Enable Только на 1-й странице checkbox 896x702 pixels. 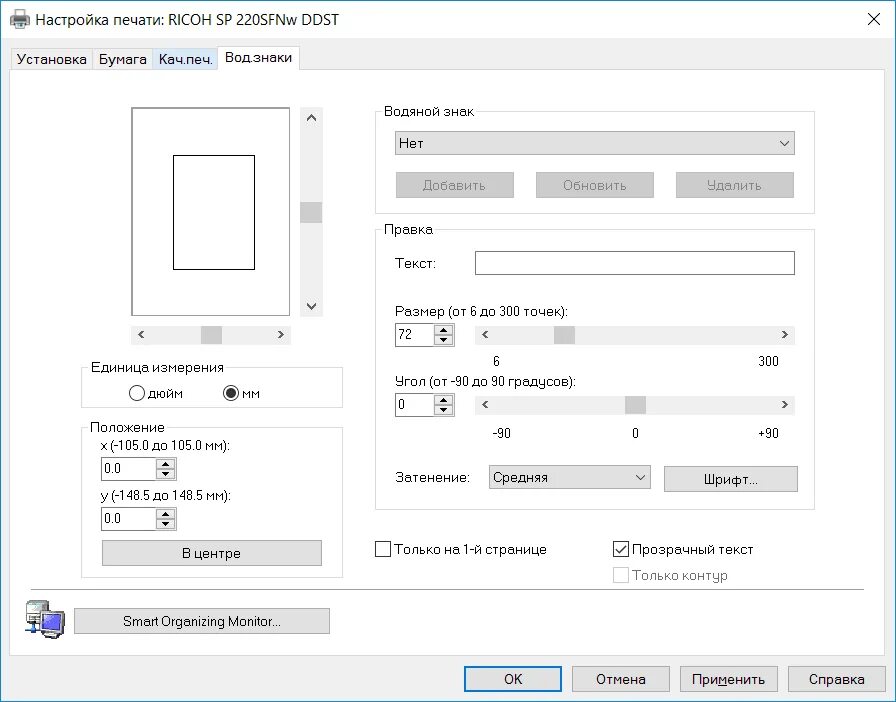click(x=383, y=549)
